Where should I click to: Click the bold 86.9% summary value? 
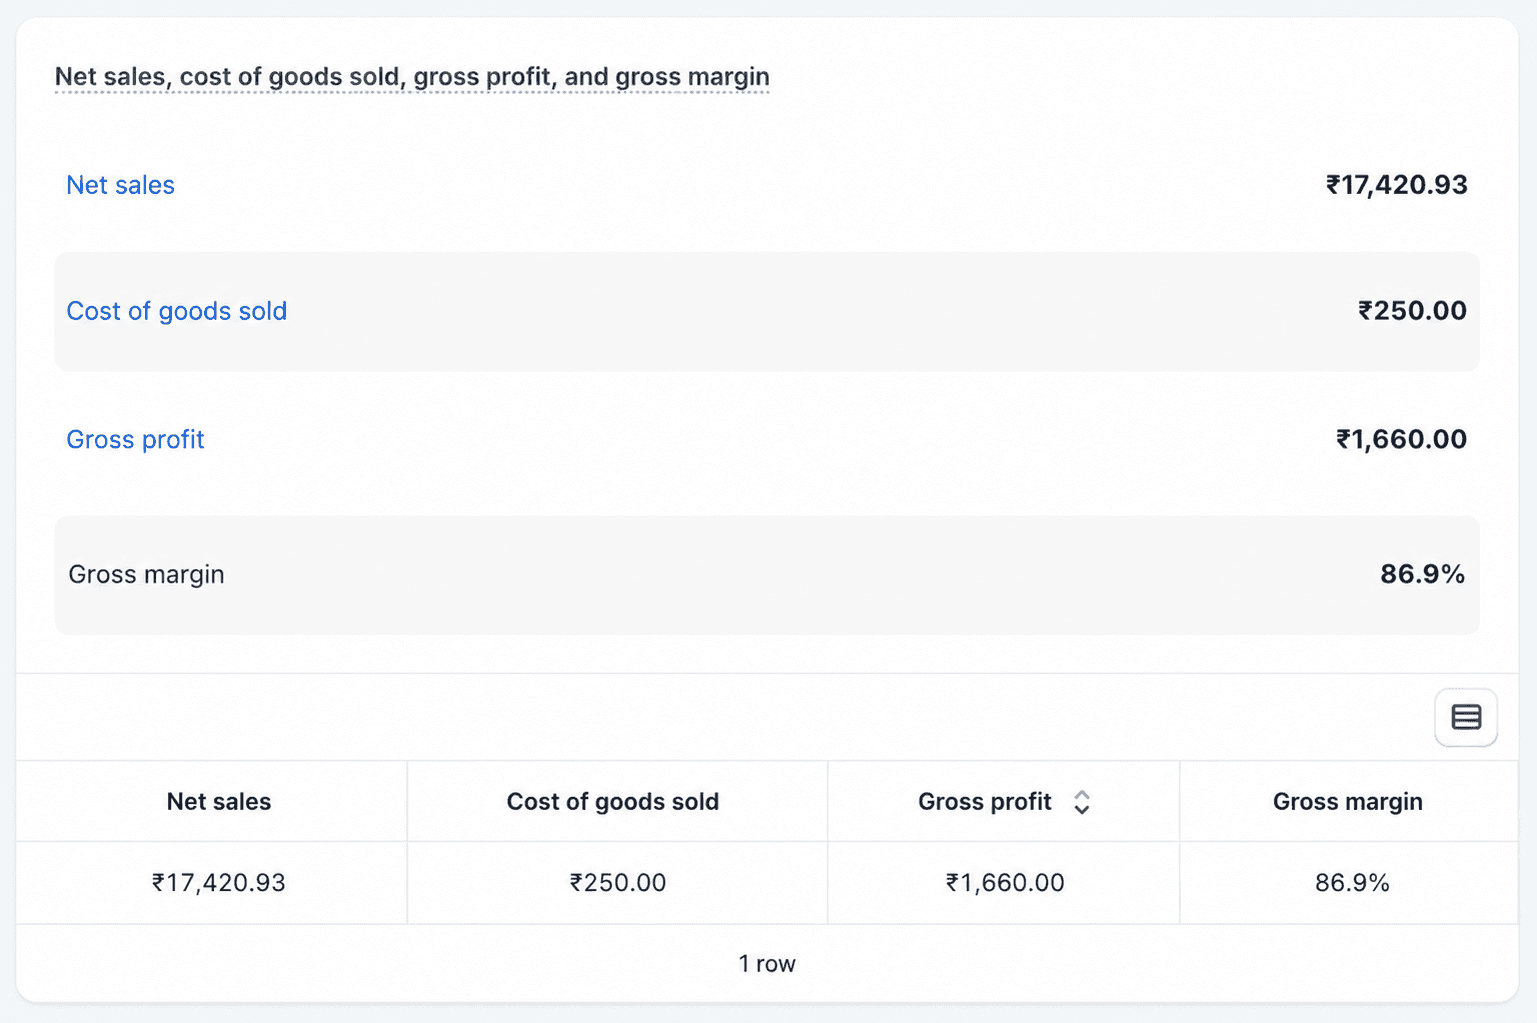(x=1422, y=574)
